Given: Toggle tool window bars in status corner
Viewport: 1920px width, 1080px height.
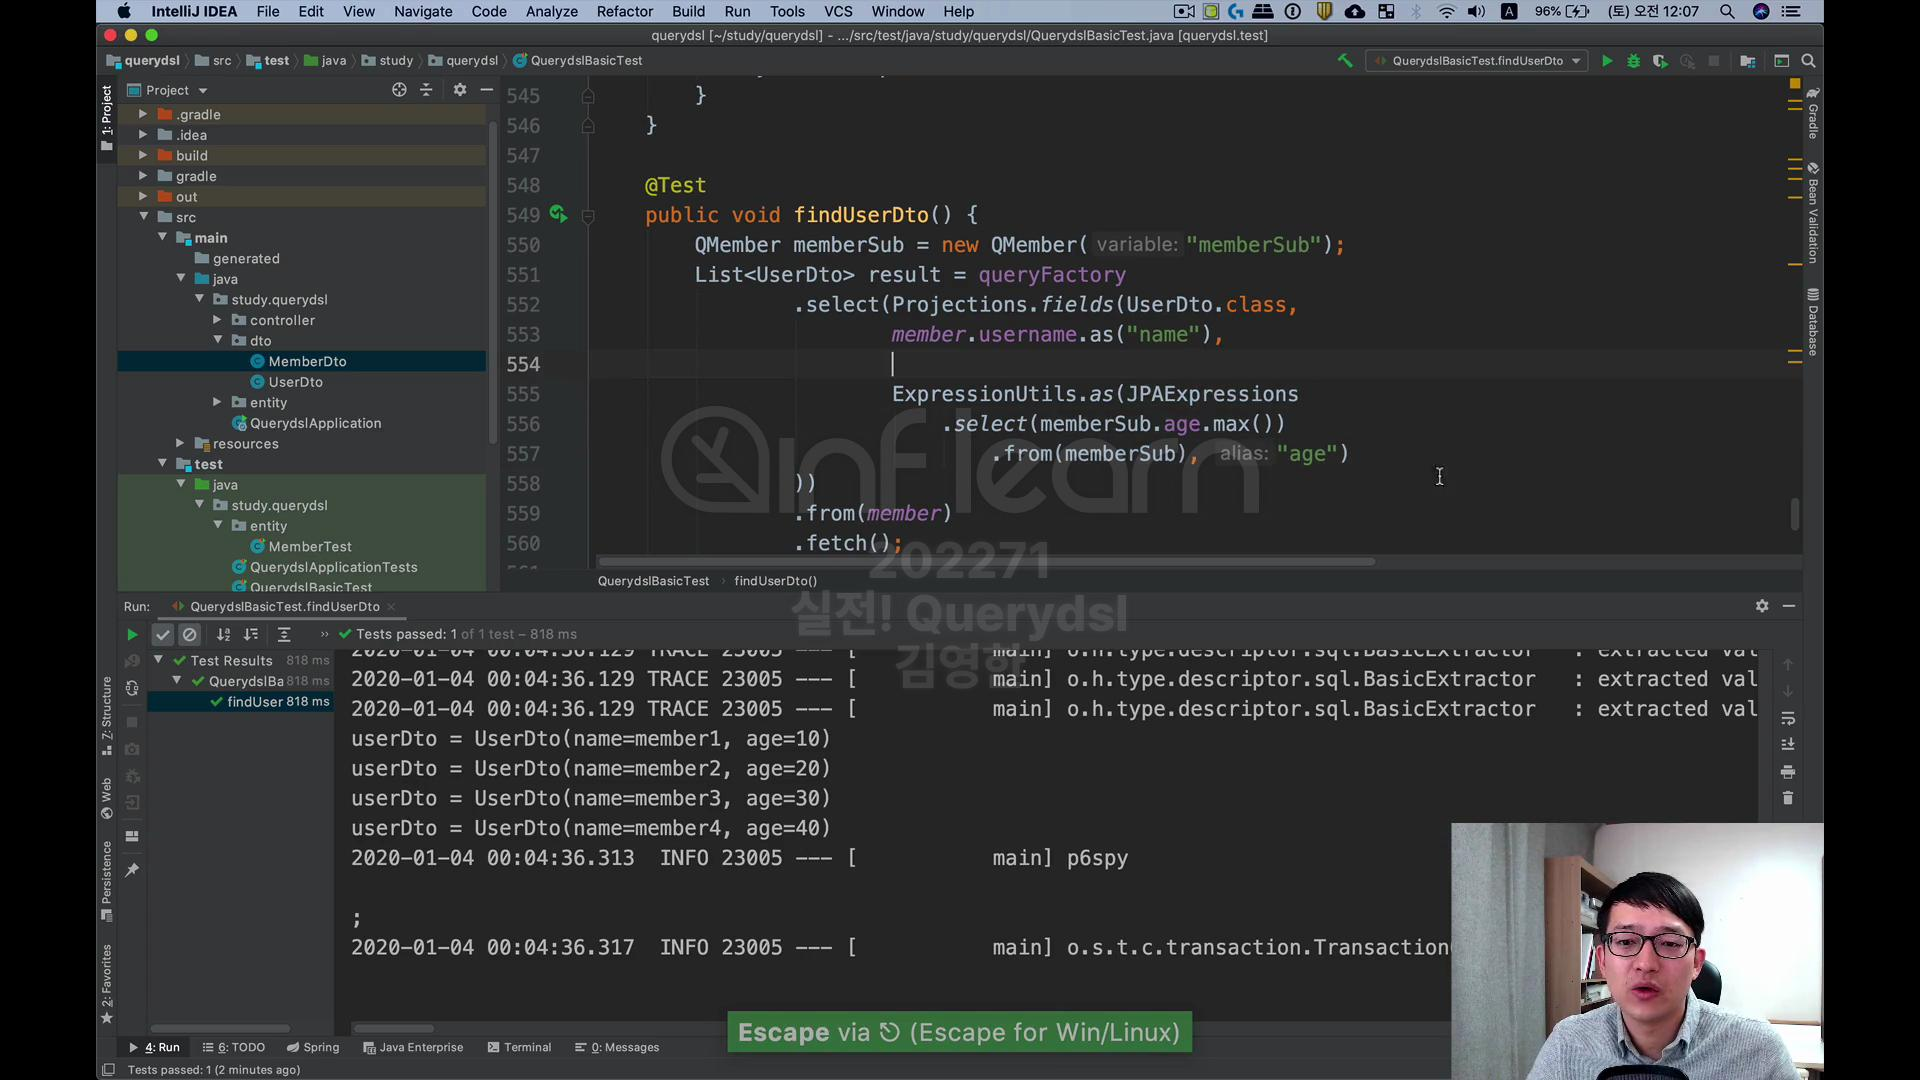Looking at the screenshot, I should pyautogui.click(x=108, y=1070).
